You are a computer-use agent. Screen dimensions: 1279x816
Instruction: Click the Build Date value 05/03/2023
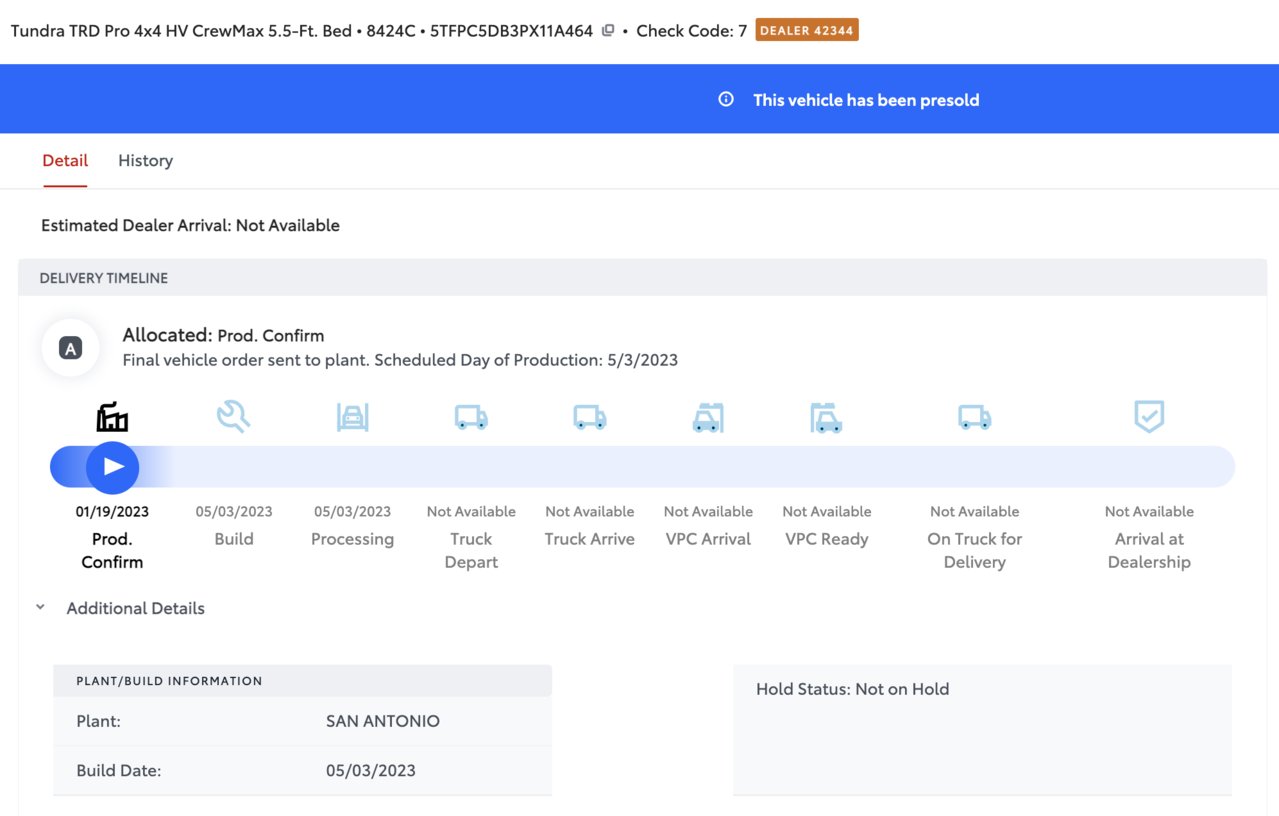371,771
